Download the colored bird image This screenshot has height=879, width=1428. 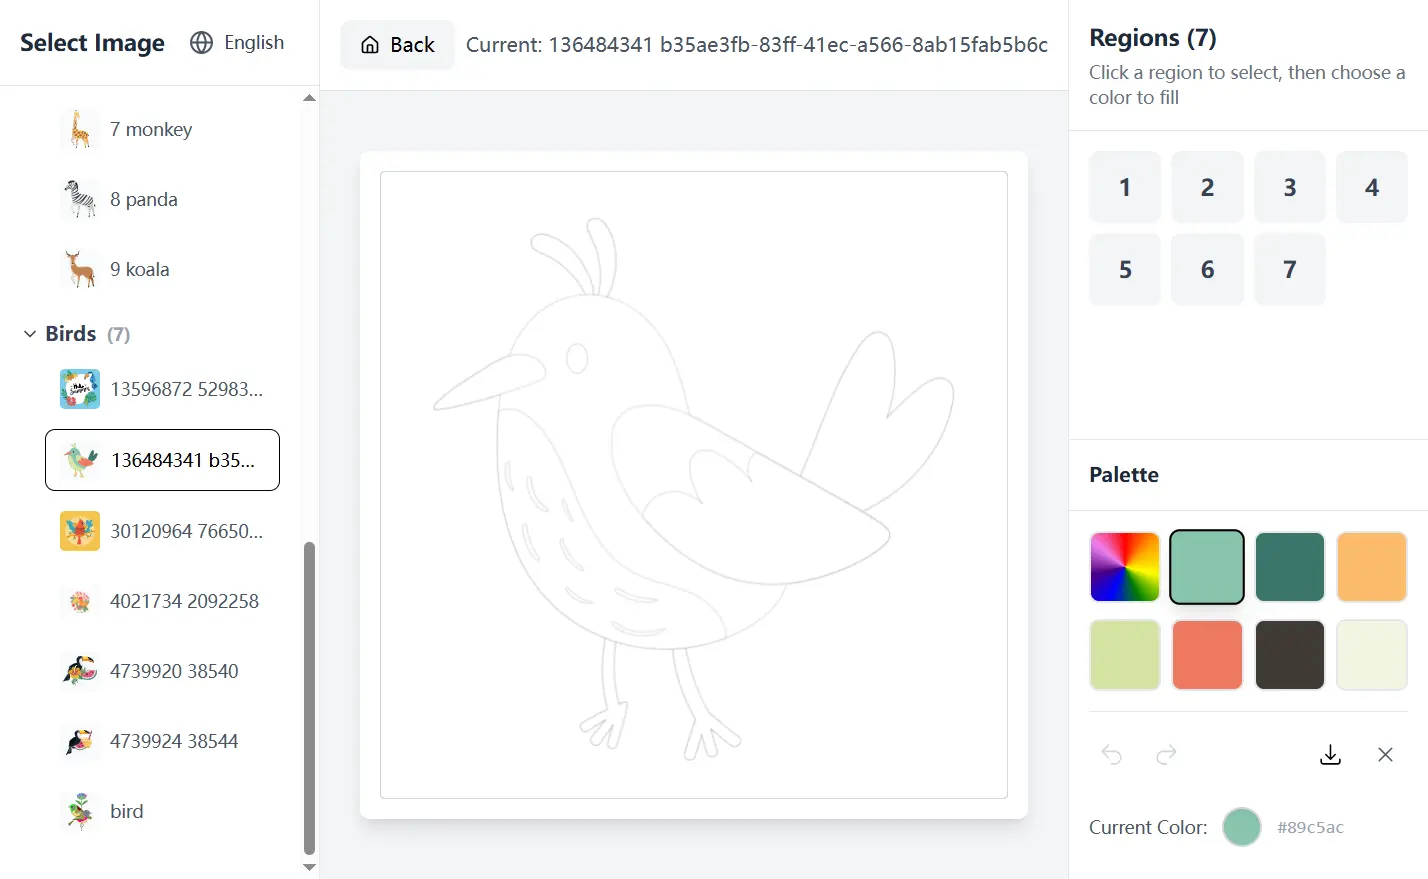[x=1330, y=755]
